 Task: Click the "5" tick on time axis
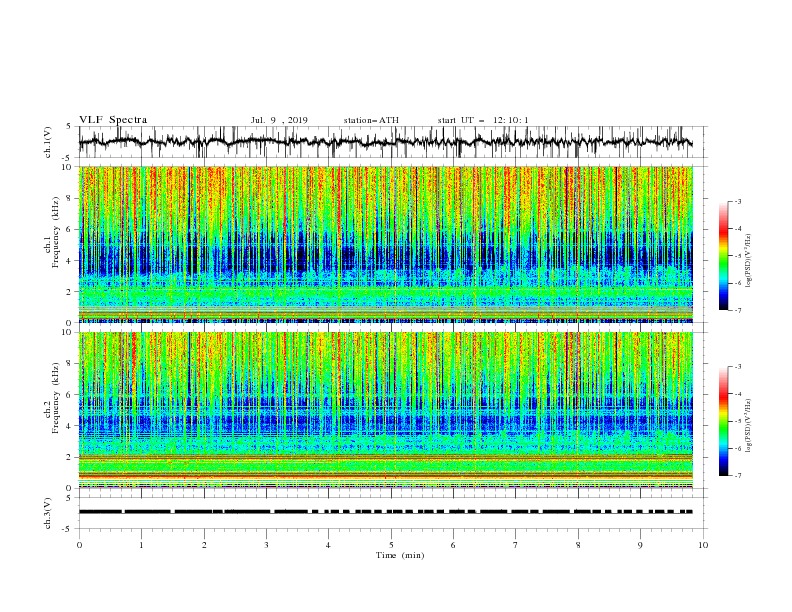click(x=391, y=545)
